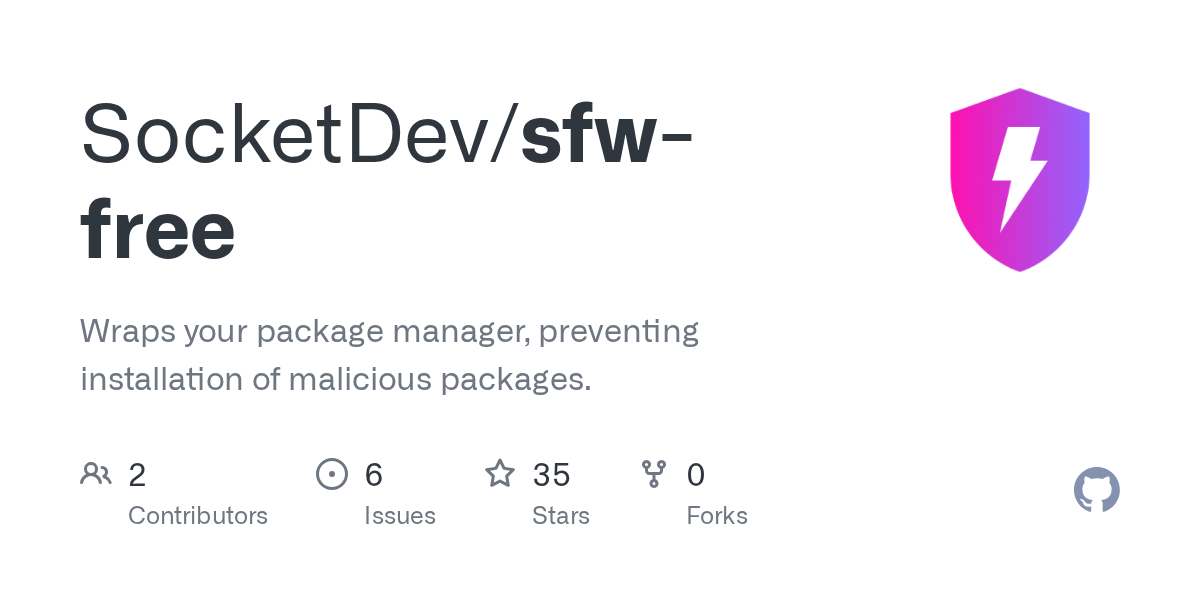Click the fork count 0
Viewport: 1200px width, 600px height.
pyautogui.click(x=696, y=475)
